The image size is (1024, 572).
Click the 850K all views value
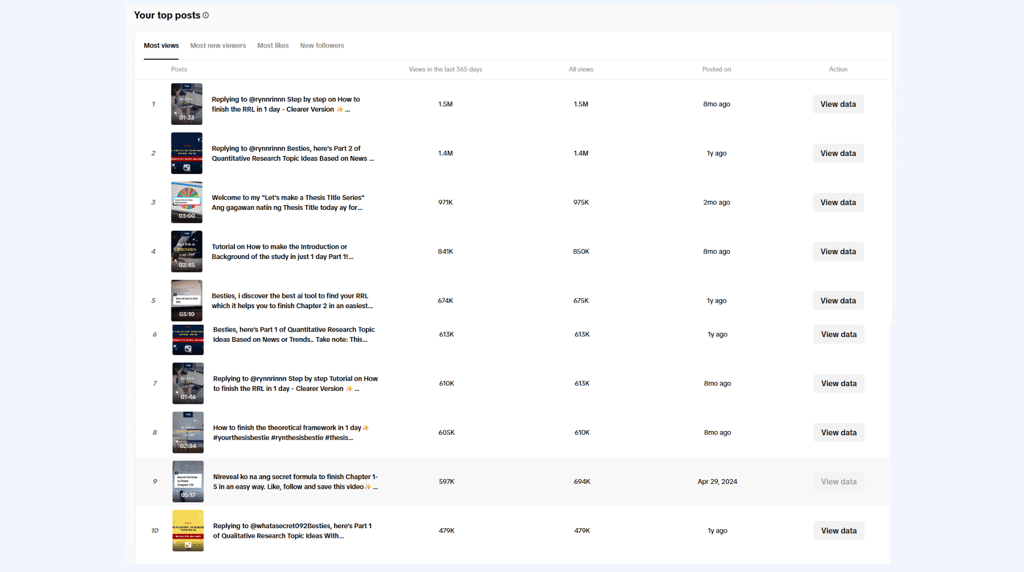coord(581,251)
